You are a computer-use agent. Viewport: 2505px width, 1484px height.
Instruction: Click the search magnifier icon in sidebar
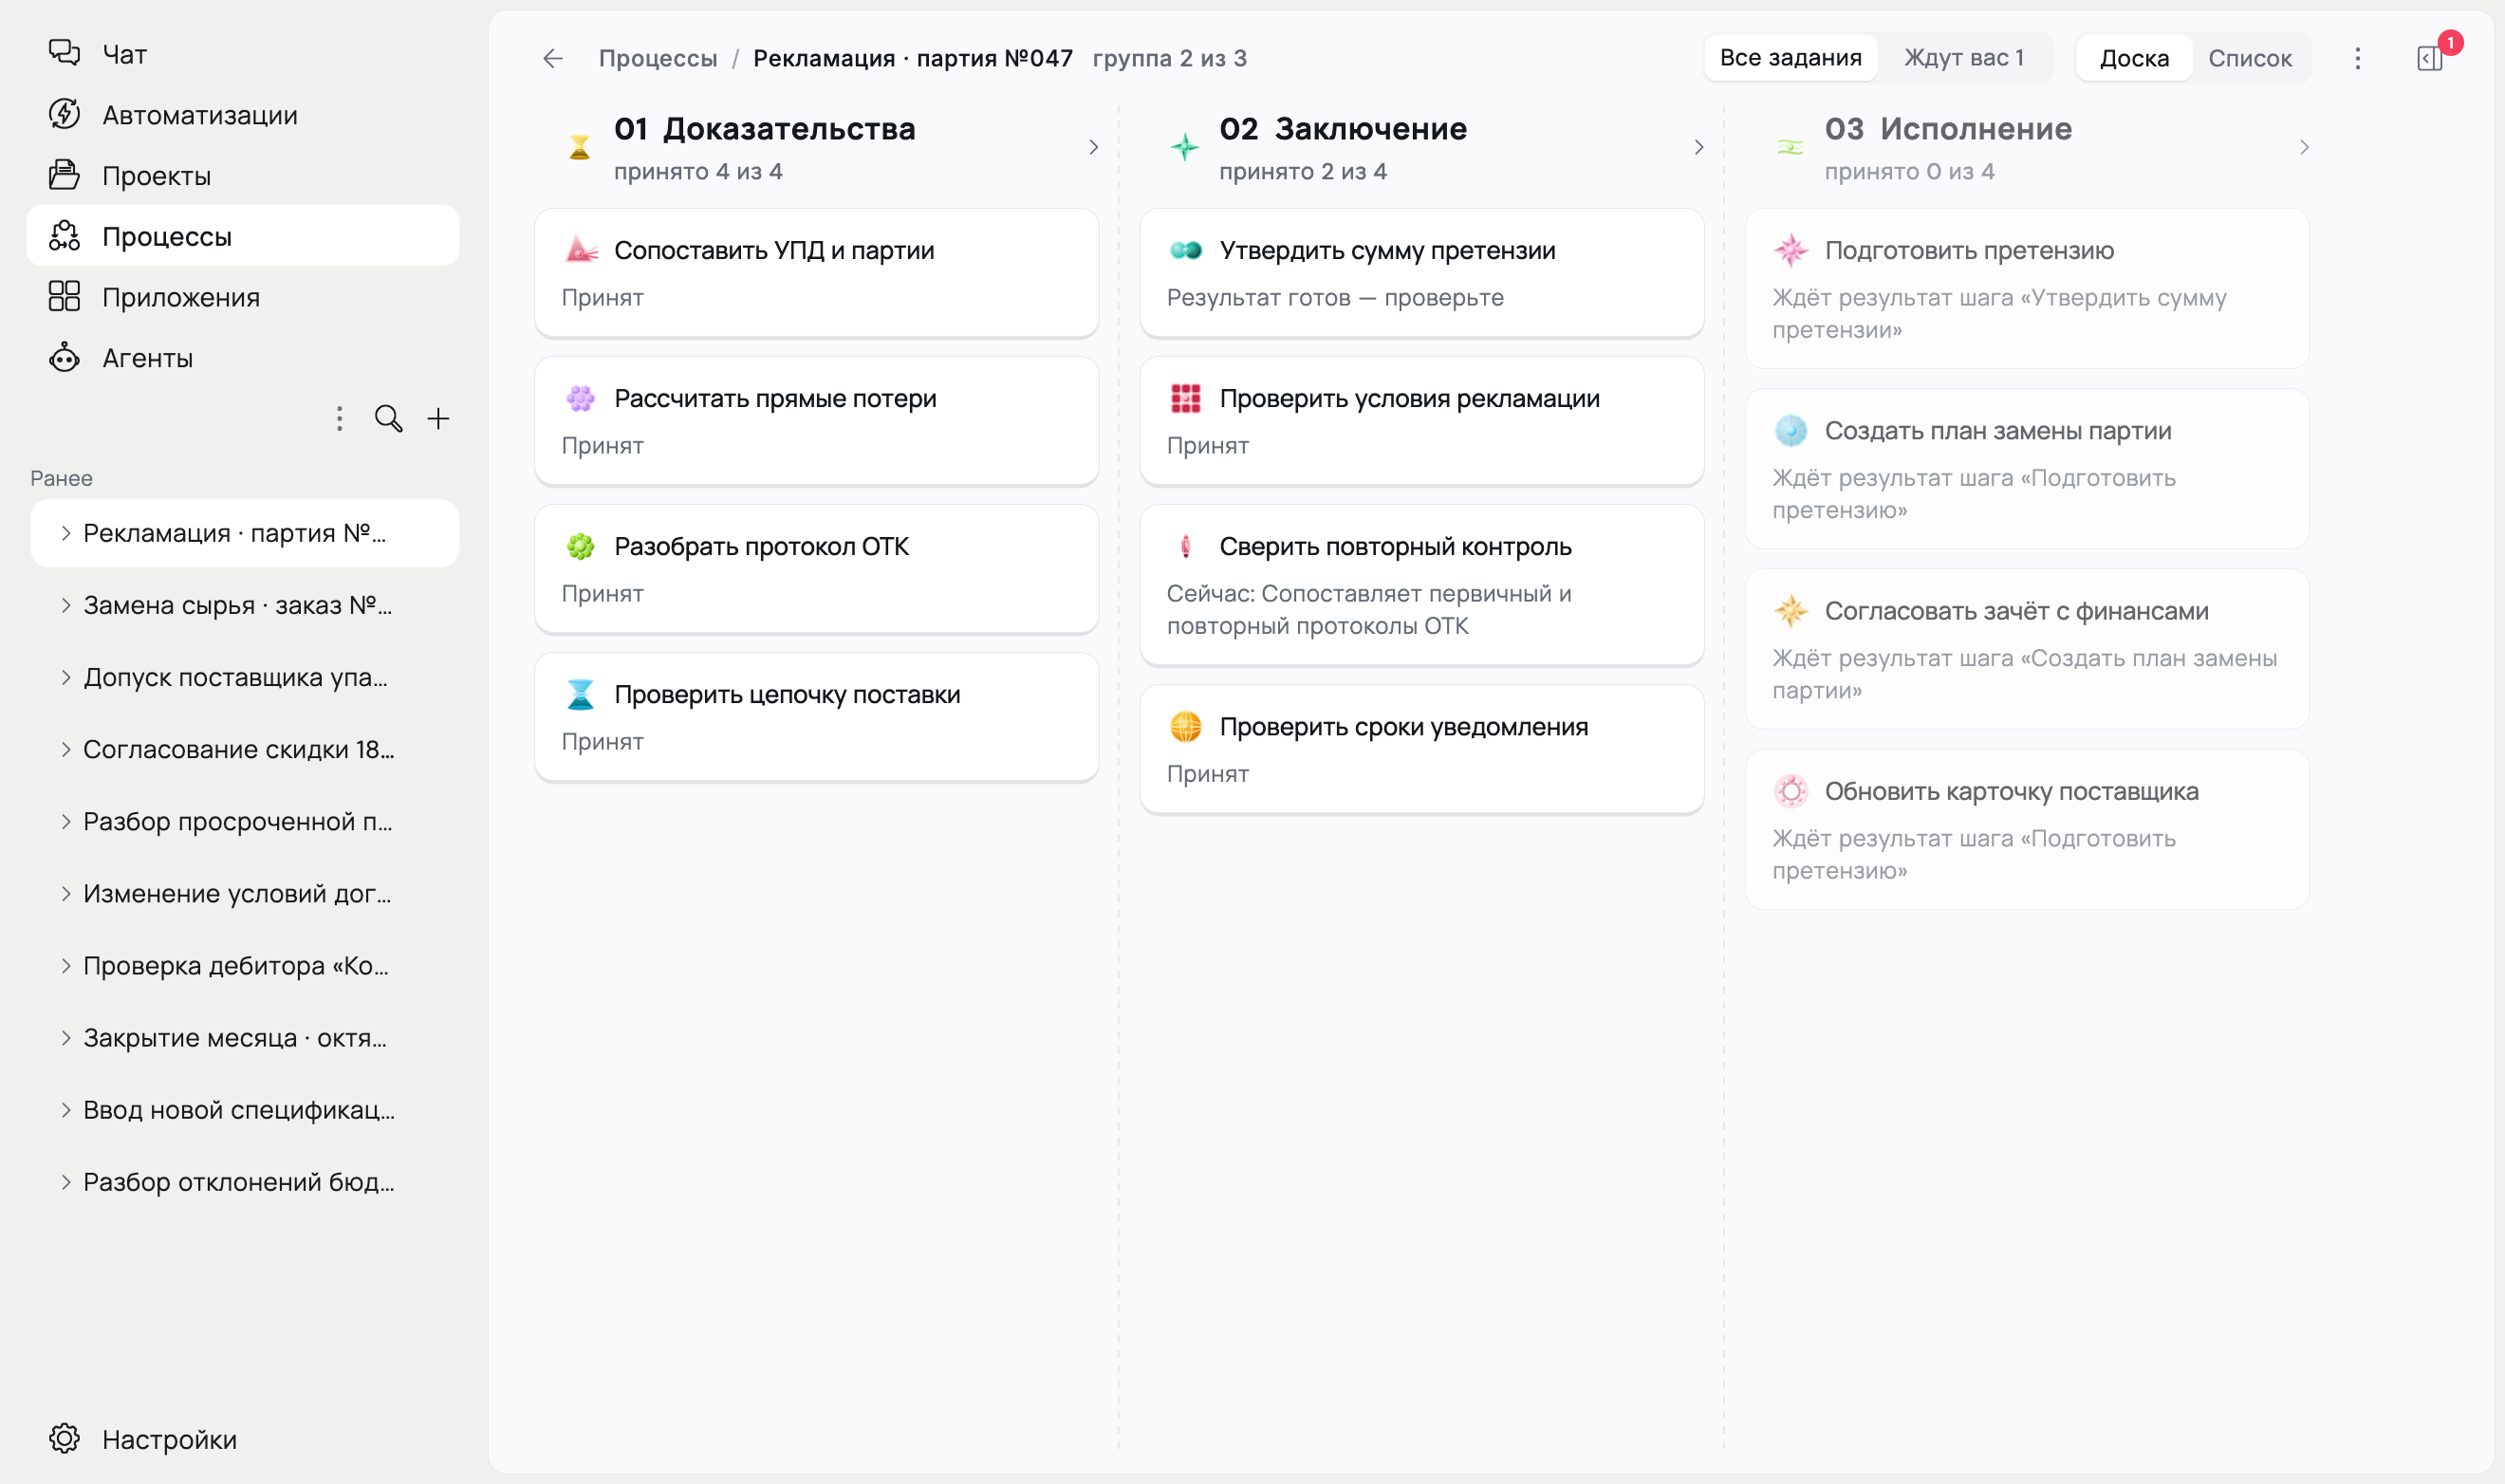tap(388, 418)
